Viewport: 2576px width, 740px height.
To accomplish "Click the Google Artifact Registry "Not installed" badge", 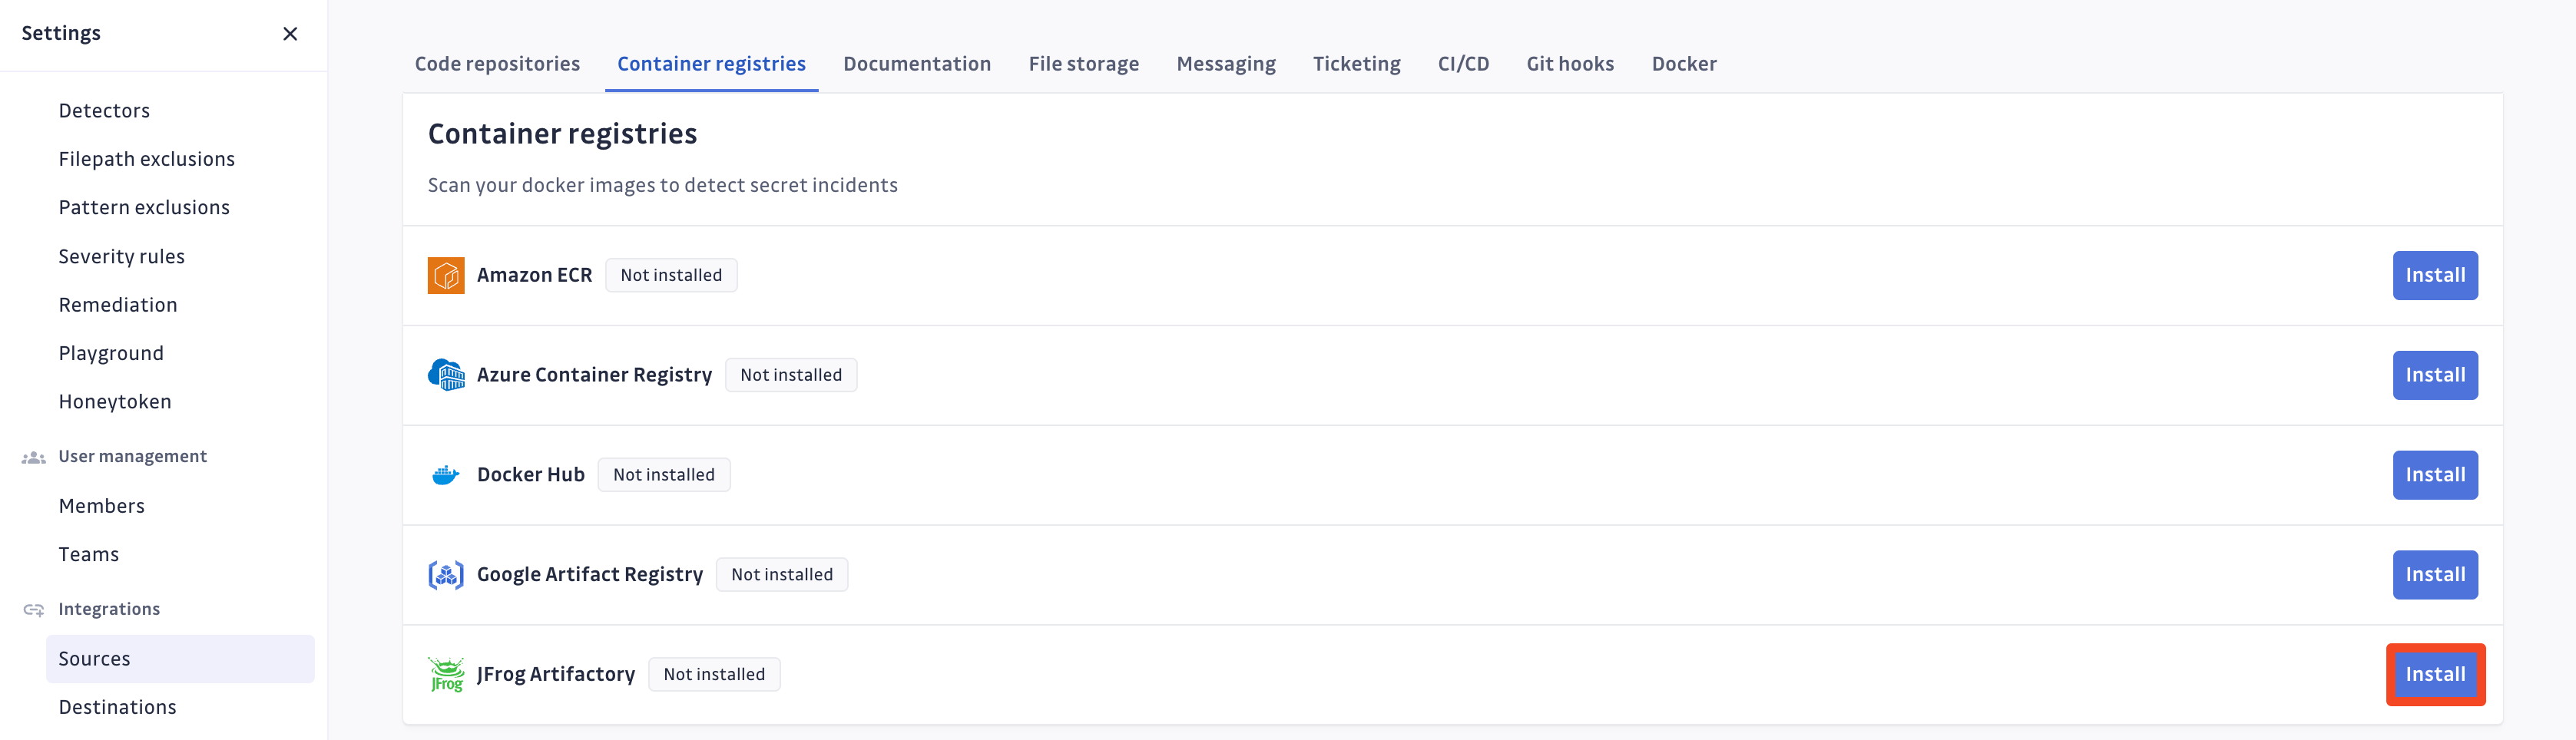I will 782,575.
